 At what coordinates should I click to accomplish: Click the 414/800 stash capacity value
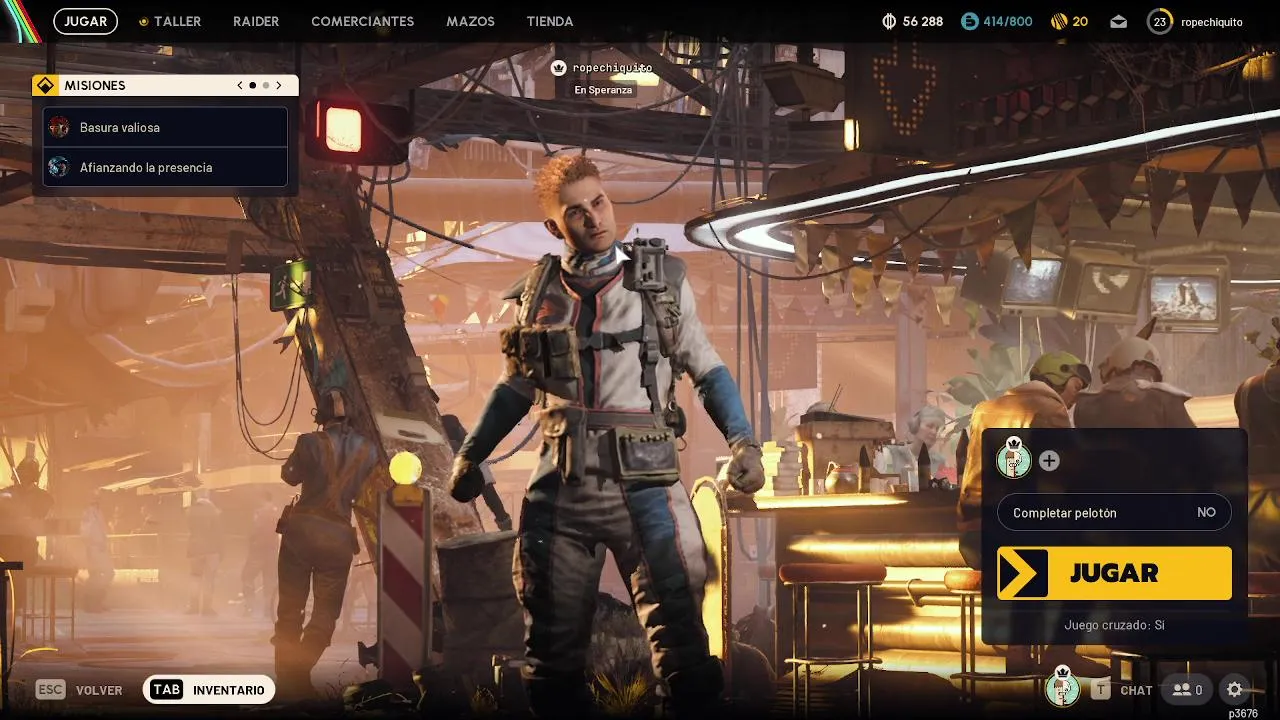(x=1009, y=21)
